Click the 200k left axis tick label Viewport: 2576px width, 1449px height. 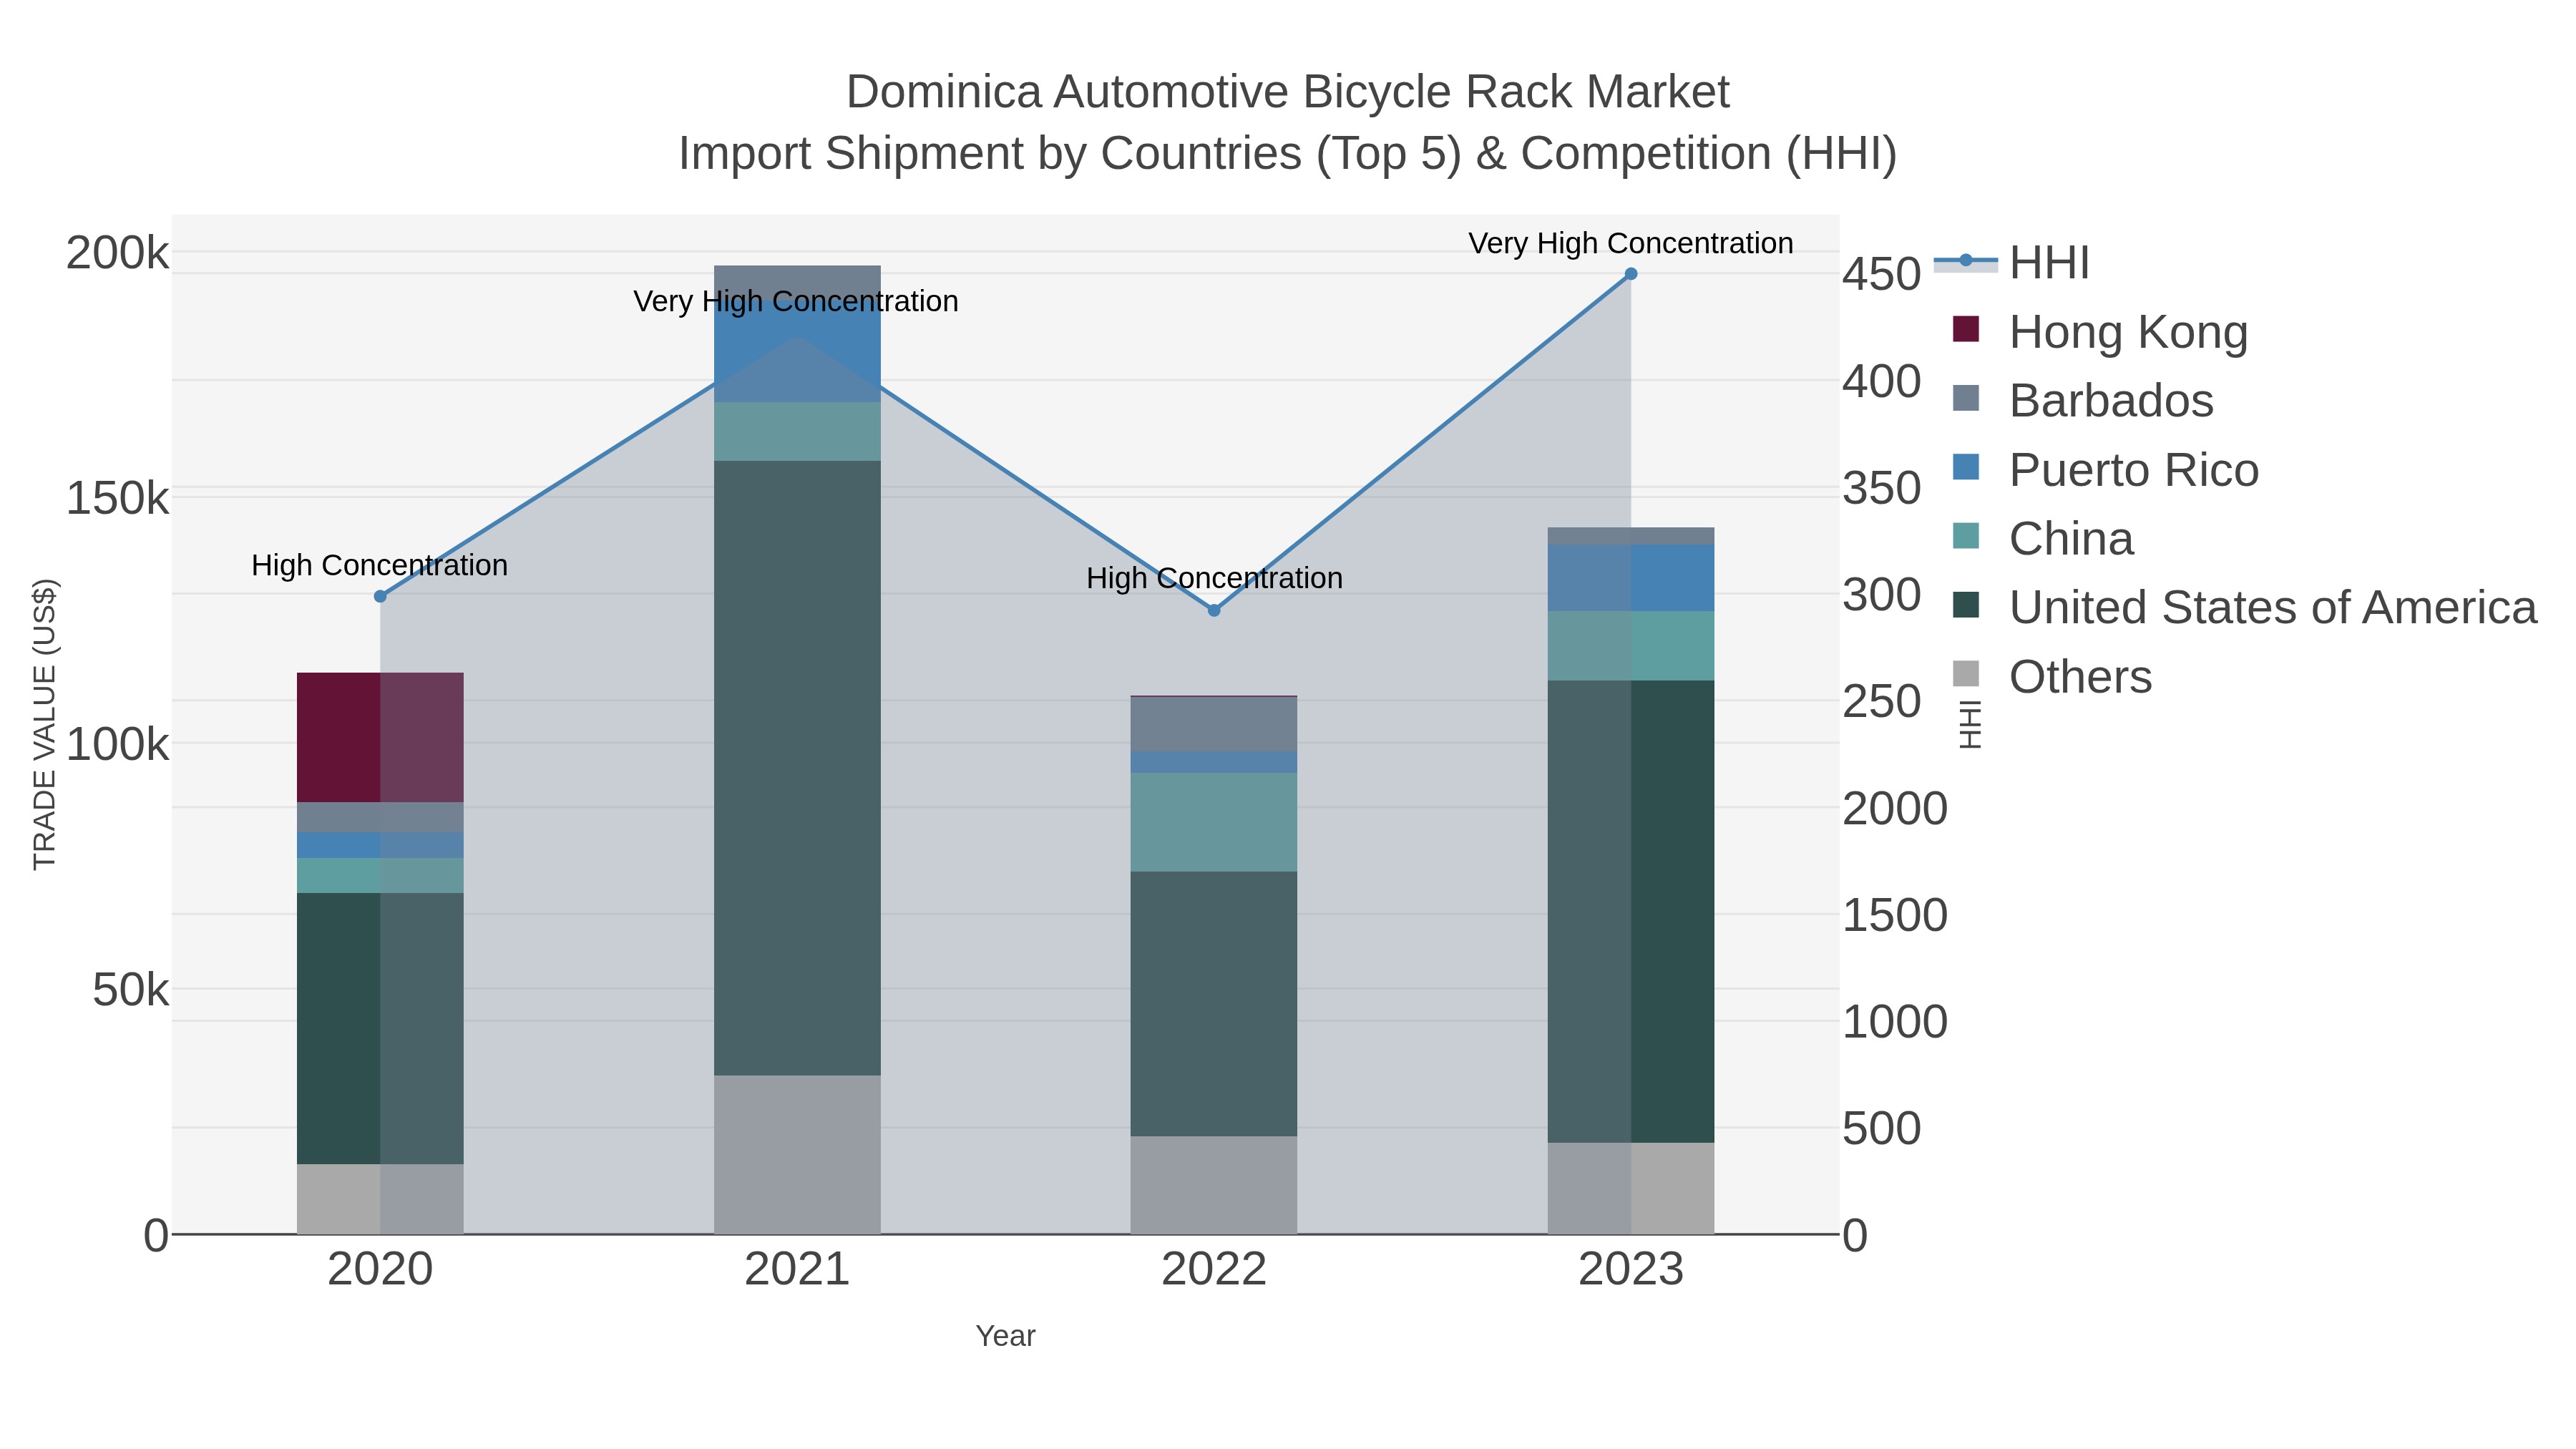[118, 253]
